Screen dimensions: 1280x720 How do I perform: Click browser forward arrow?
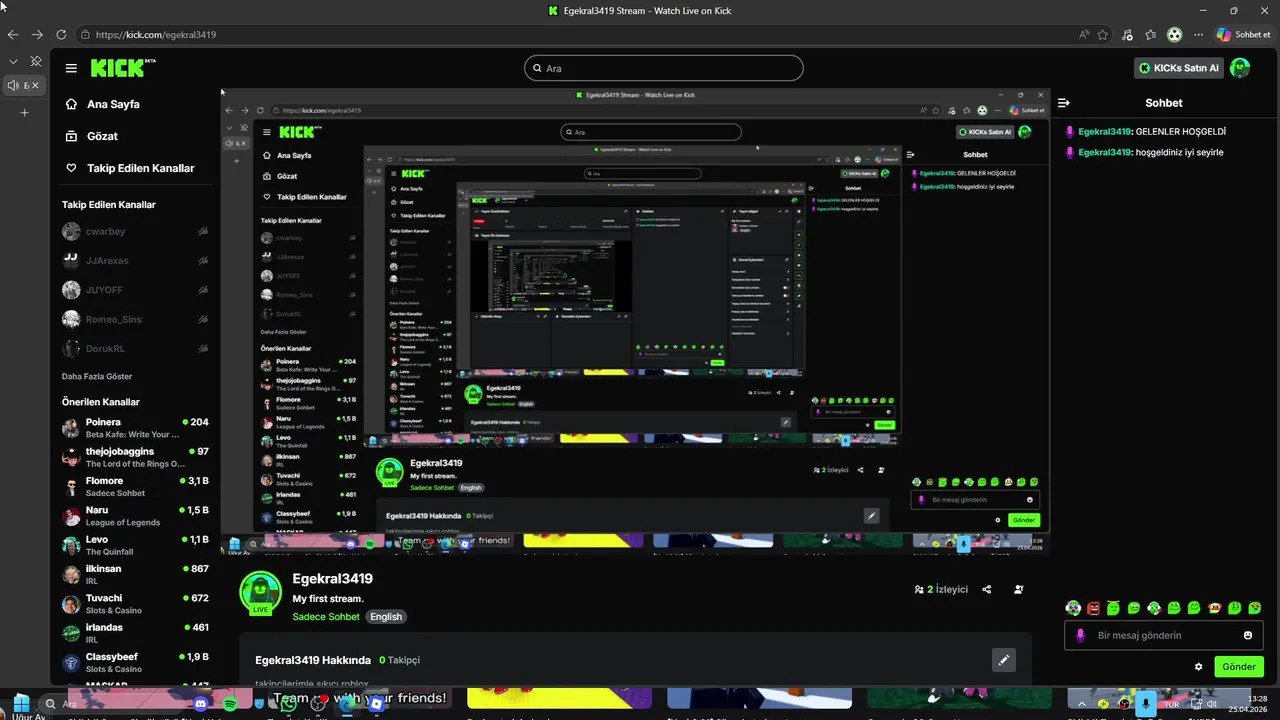pyautogui.click(x=37, y=34)
